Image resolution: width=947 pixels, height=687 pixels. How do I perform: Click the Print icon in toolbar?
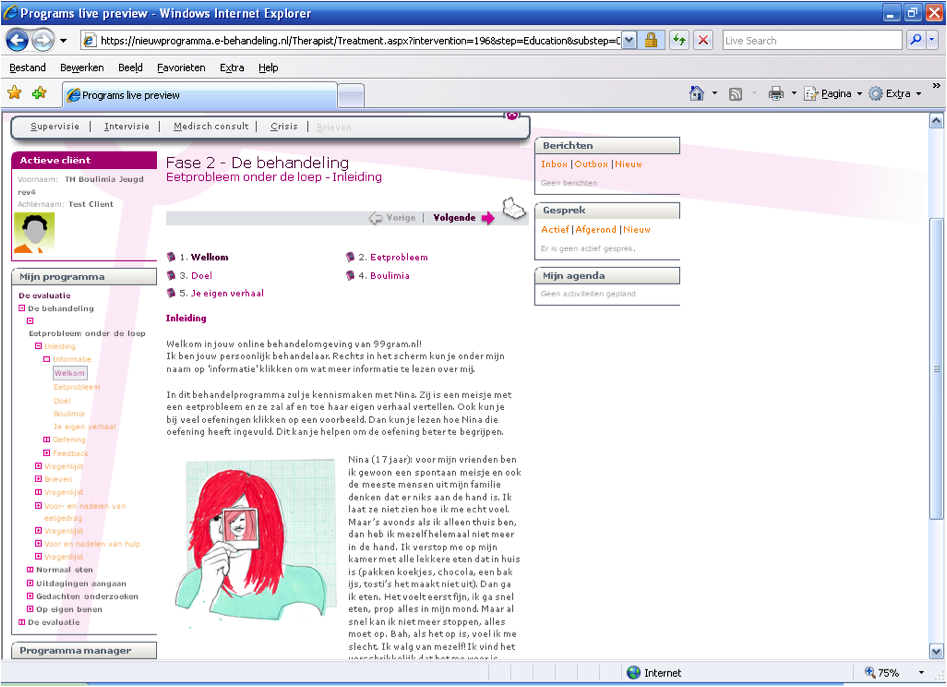coord(776,93)
